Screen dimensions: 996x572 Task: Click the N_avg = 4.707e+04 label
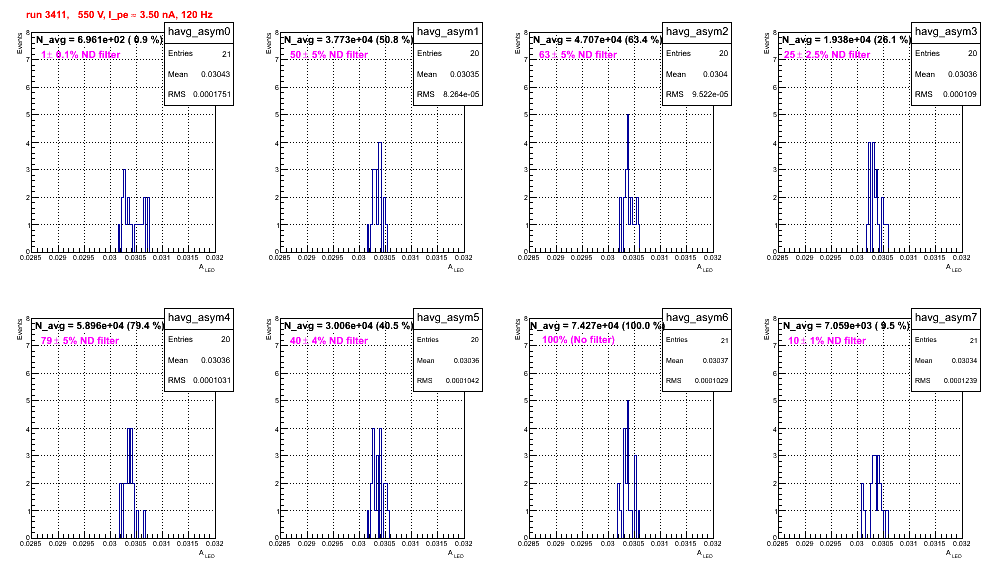coord(597,39)
